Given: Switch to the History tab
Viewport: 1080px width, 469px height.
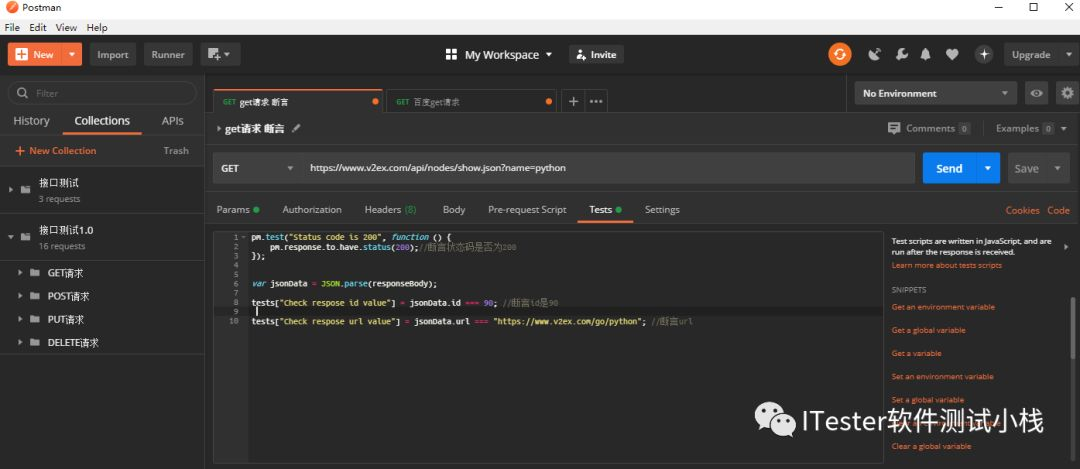Looking at the screenshot, I should click(x=32, y=121).
